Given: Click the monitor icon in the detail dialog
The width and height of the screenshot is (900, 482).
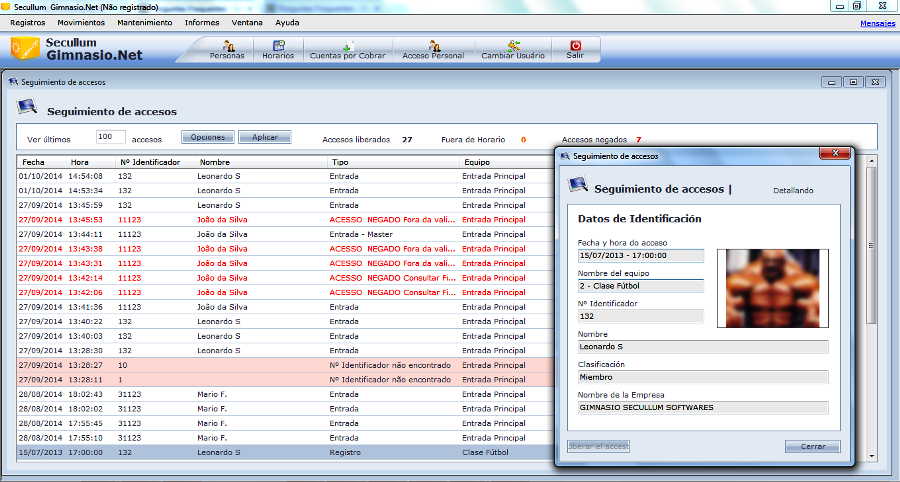Looking at the screenshot, I should click(x=577, y=184).
